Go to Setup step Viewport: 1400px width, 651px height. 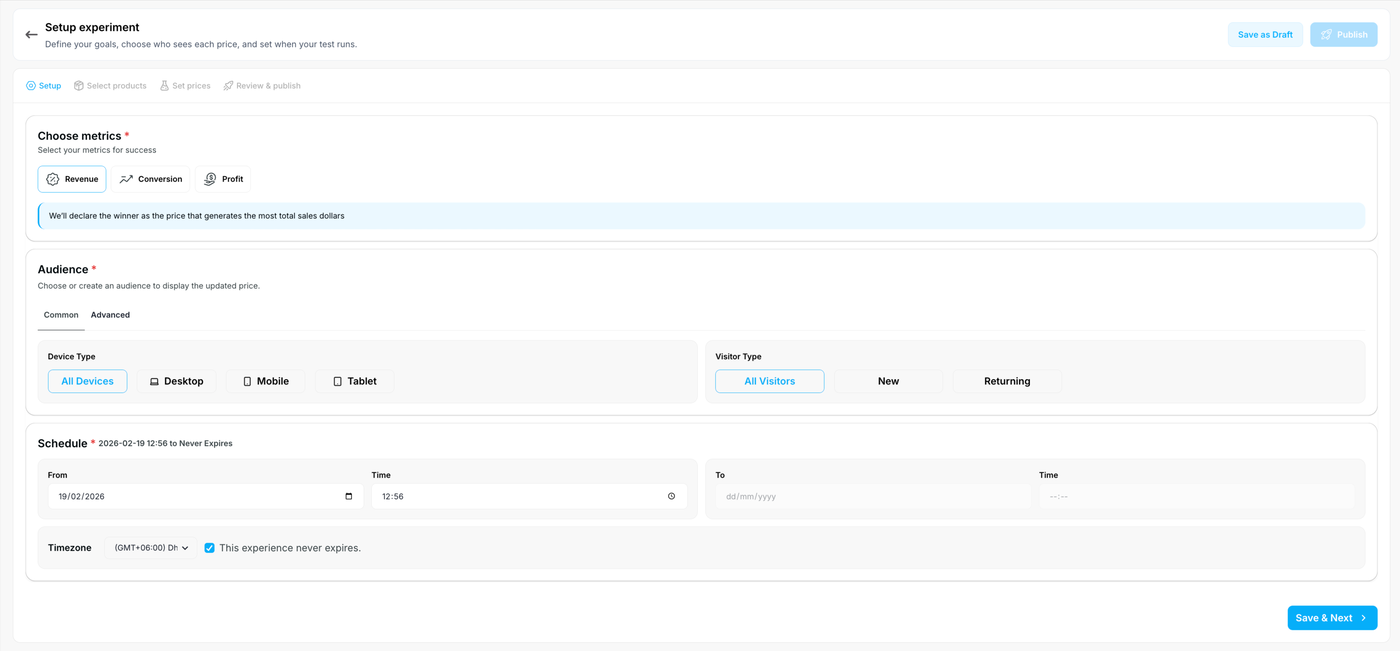point(43,86)
